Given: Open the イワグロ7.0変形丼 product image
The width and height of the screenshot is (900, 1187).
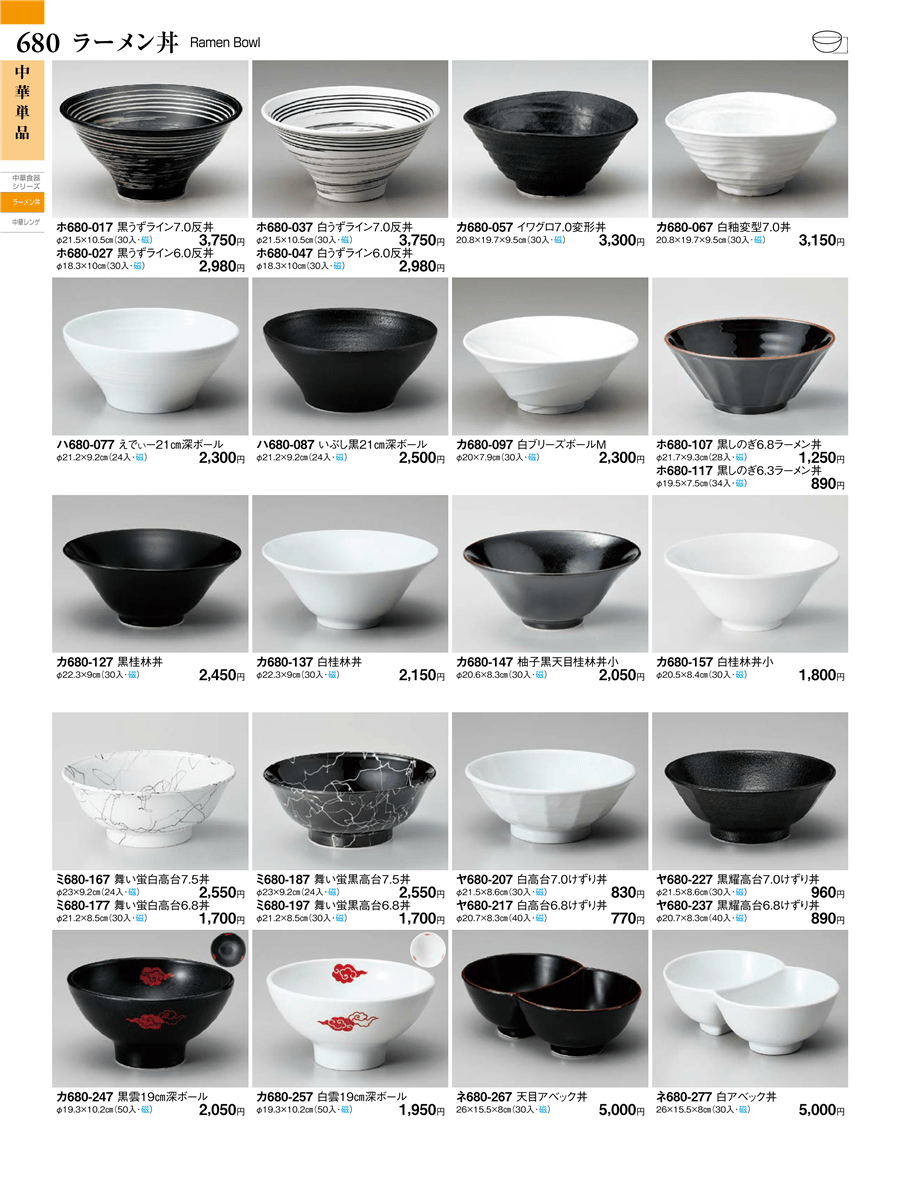Looking at the screenshot, I should [x=550, y=139].
